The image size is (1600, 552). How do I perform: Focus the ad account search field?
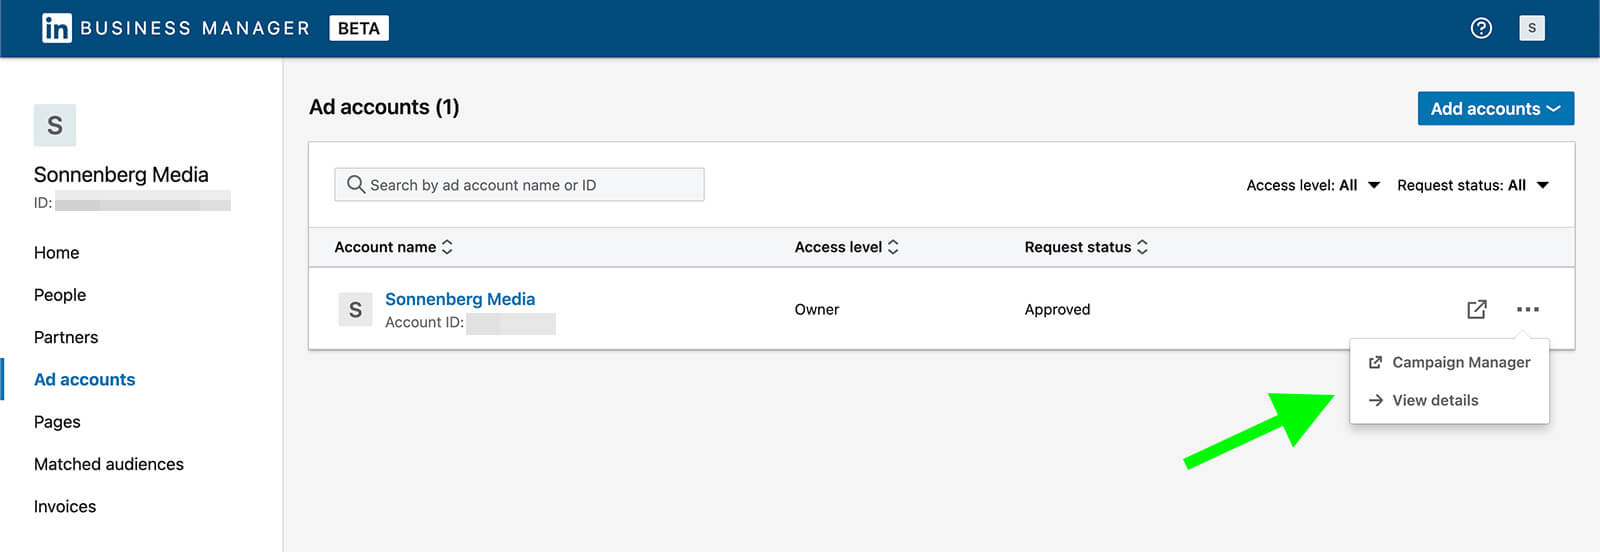click(519, 184)
